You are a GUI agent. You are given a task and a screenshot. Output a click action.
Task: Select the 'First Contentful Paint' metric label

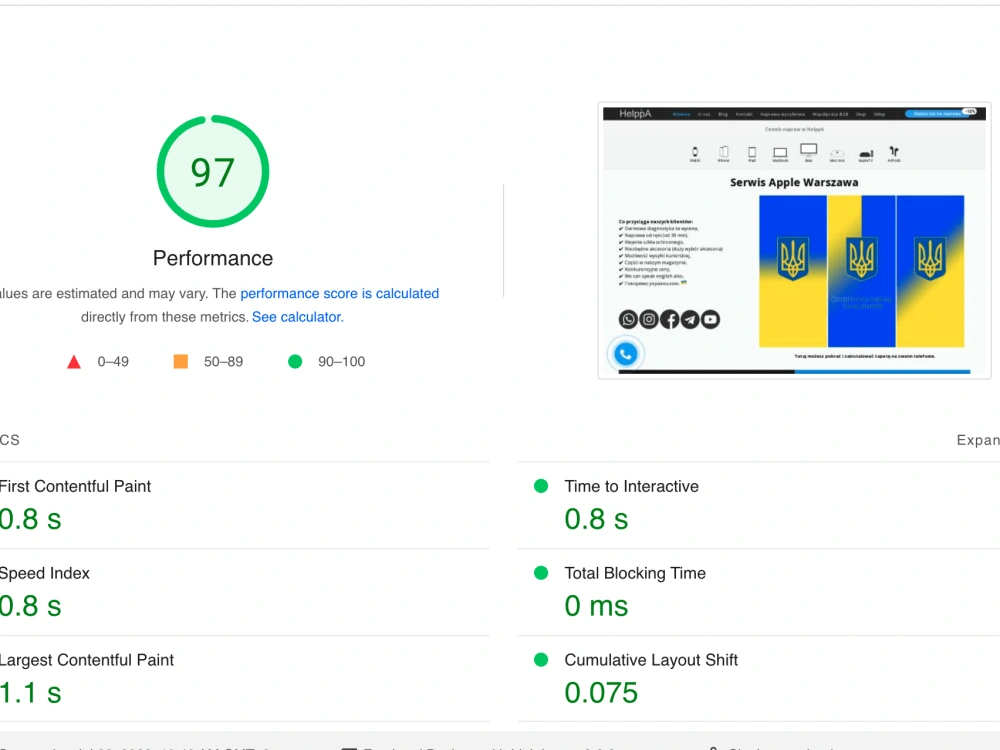pyautogui.click(x=75, y=487)
